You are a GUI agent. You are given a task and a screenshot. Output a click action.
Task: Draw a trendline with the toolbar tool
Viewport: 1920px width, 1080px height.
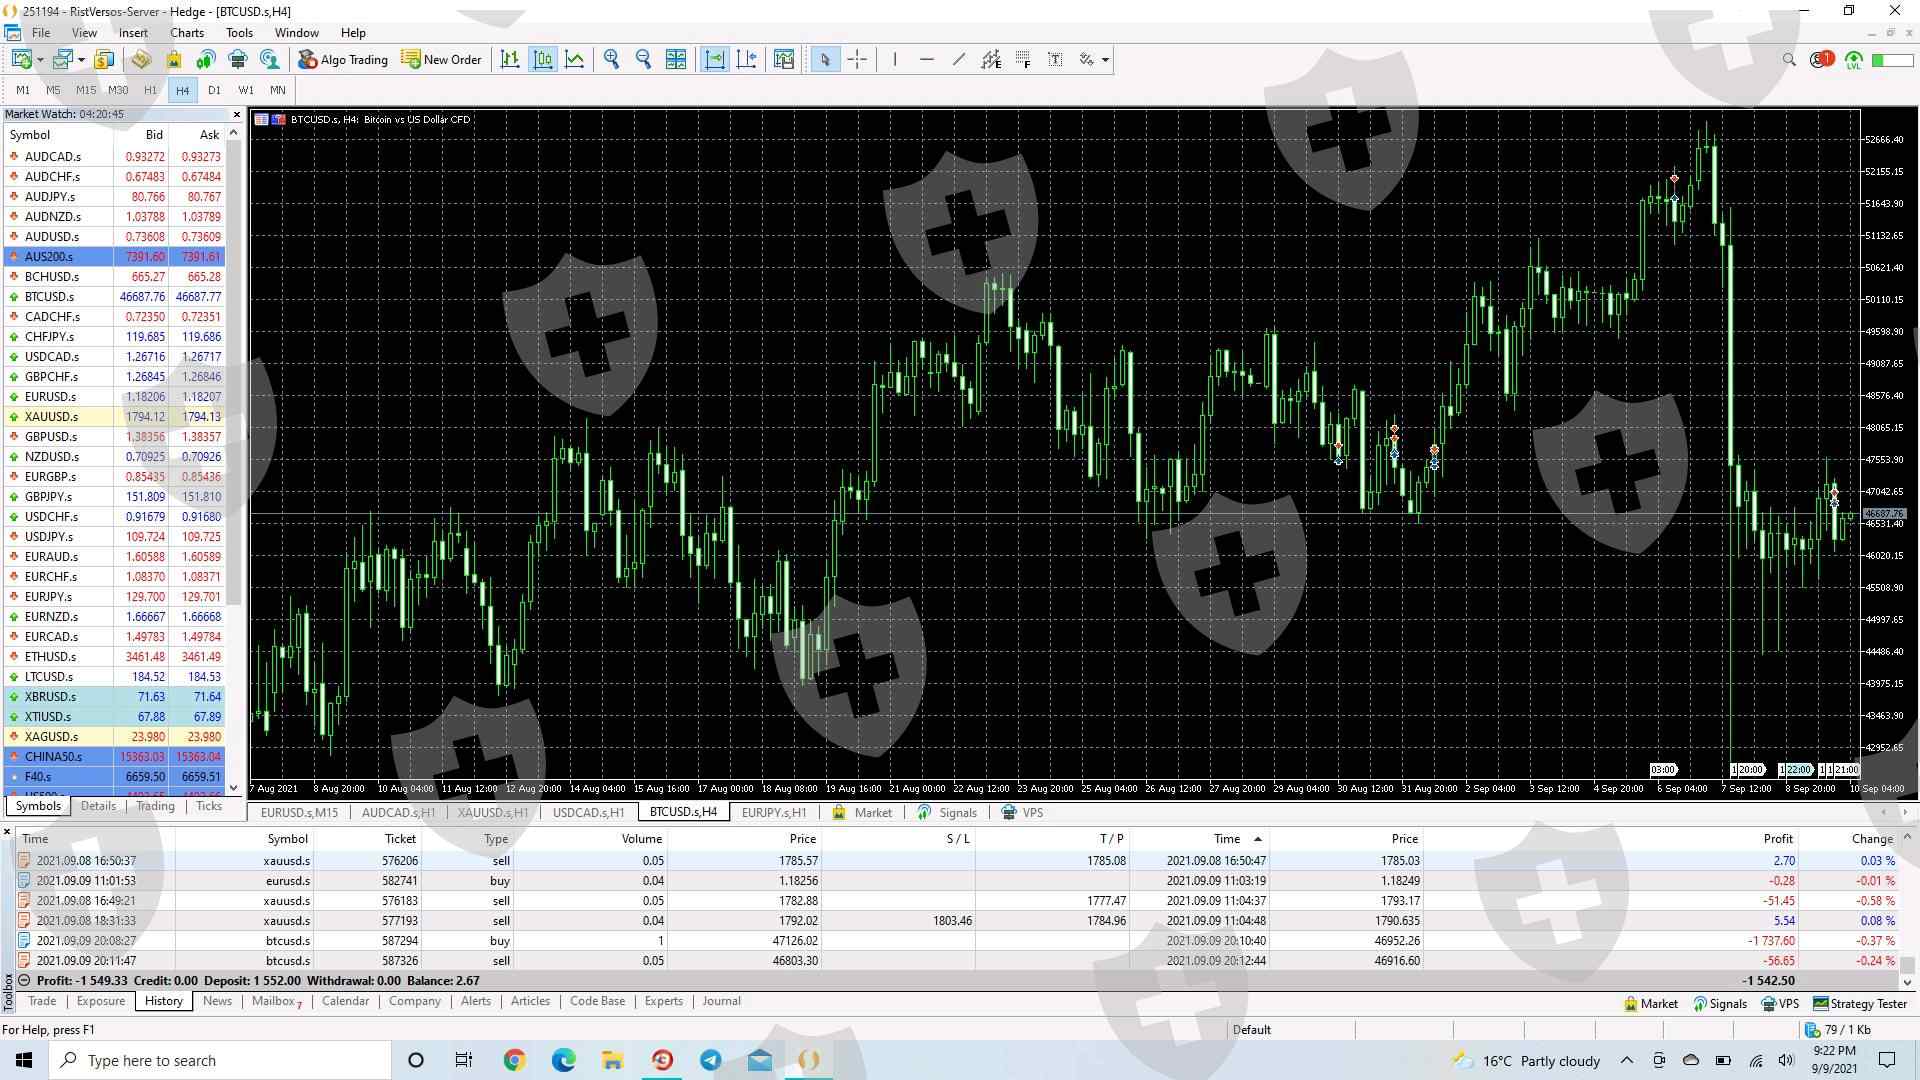tap(959, 60)
